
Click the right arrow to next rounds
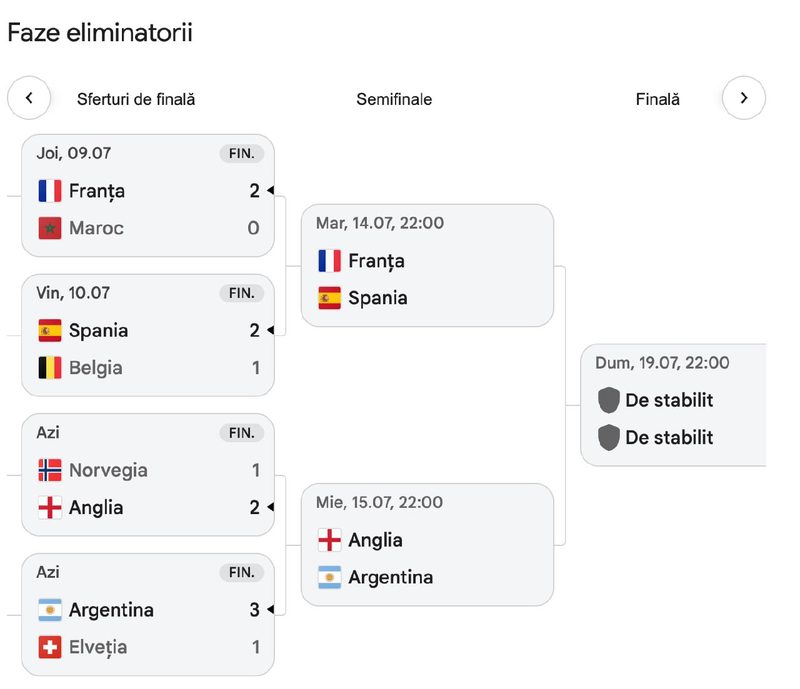click(744, 98)
